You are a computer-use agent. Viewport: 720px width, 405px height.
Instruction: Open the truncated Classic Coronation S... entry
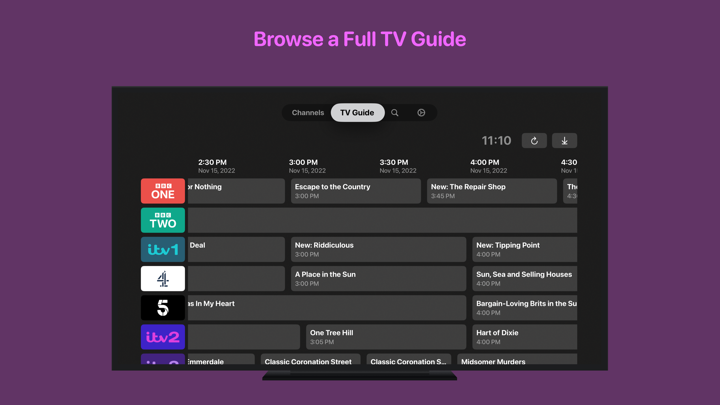(x=409, y=360)
